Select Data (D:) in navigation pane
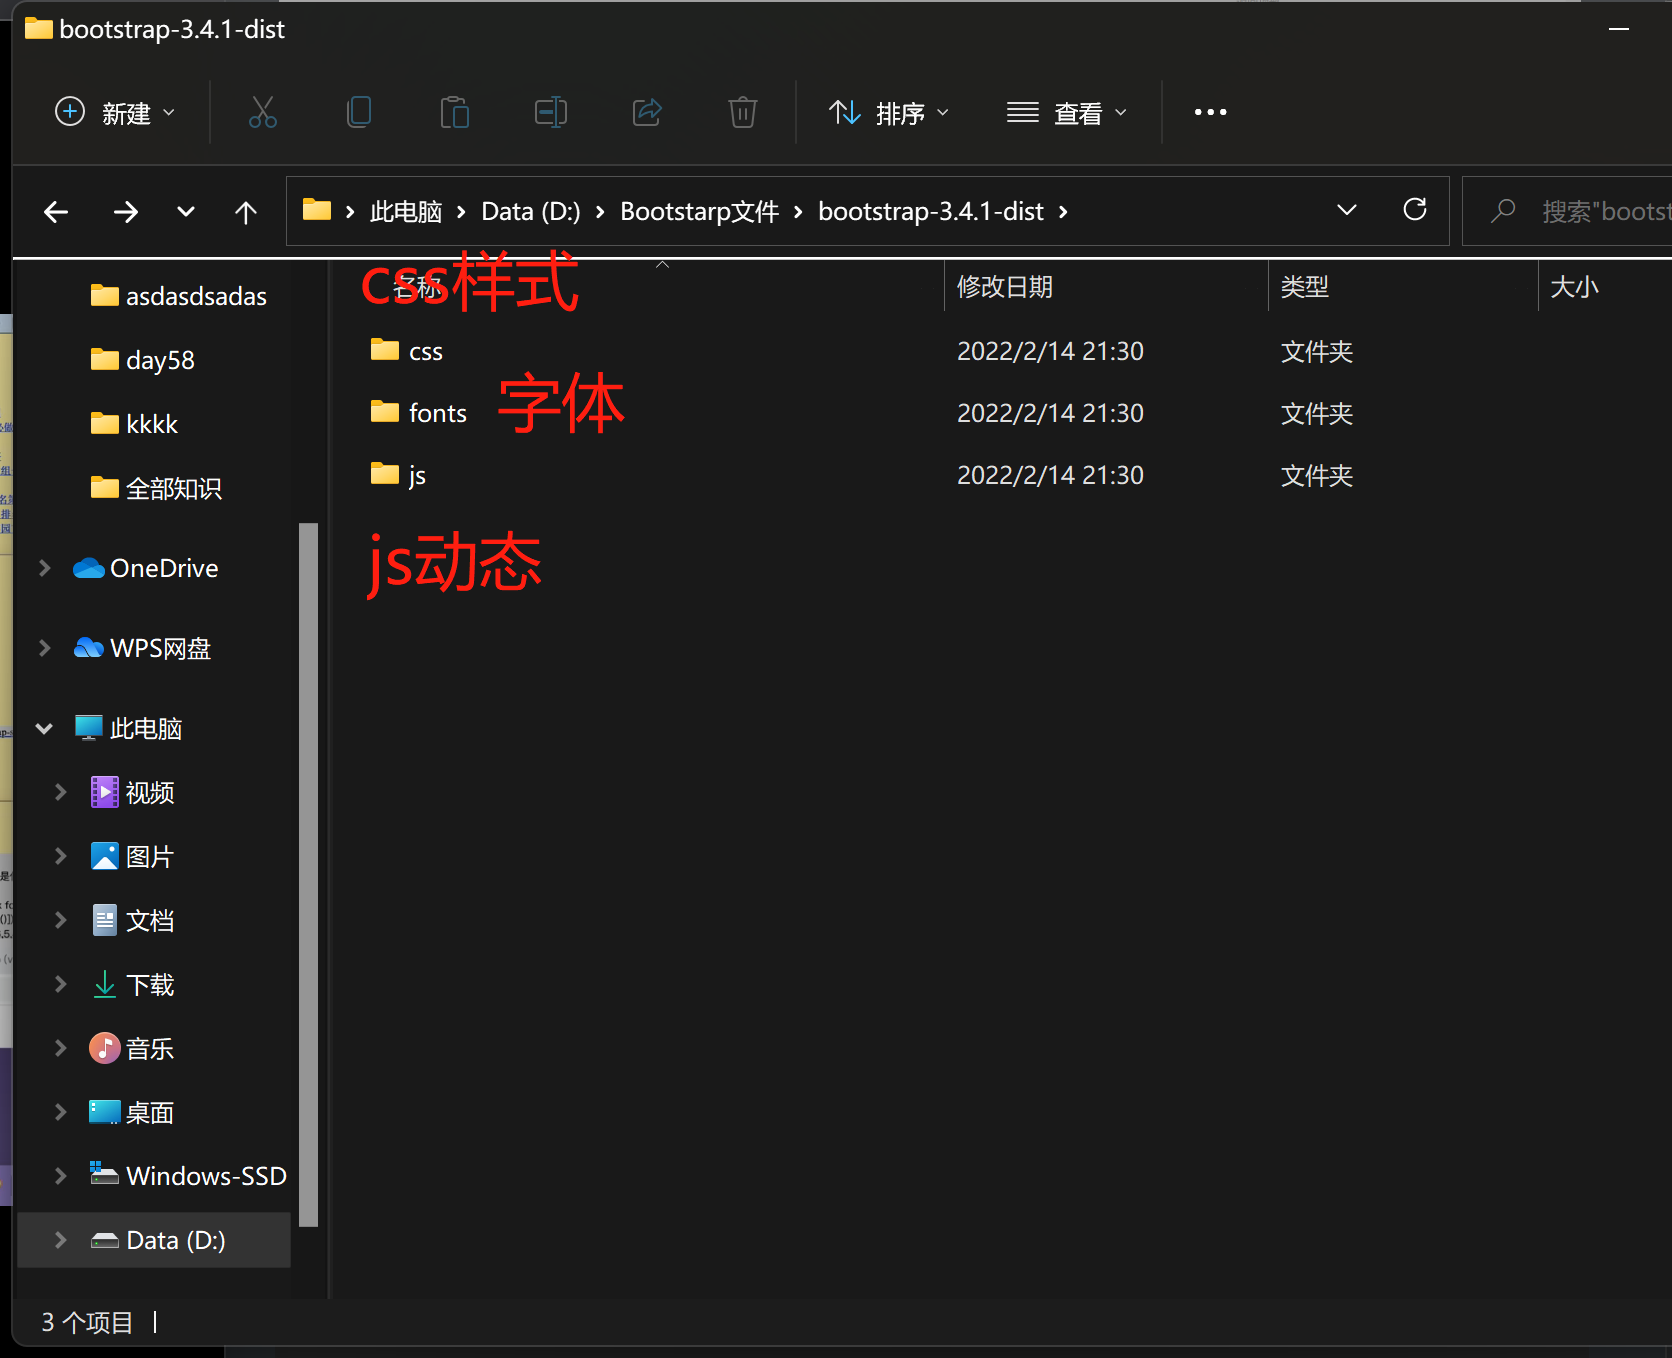 coord(175,1240)
